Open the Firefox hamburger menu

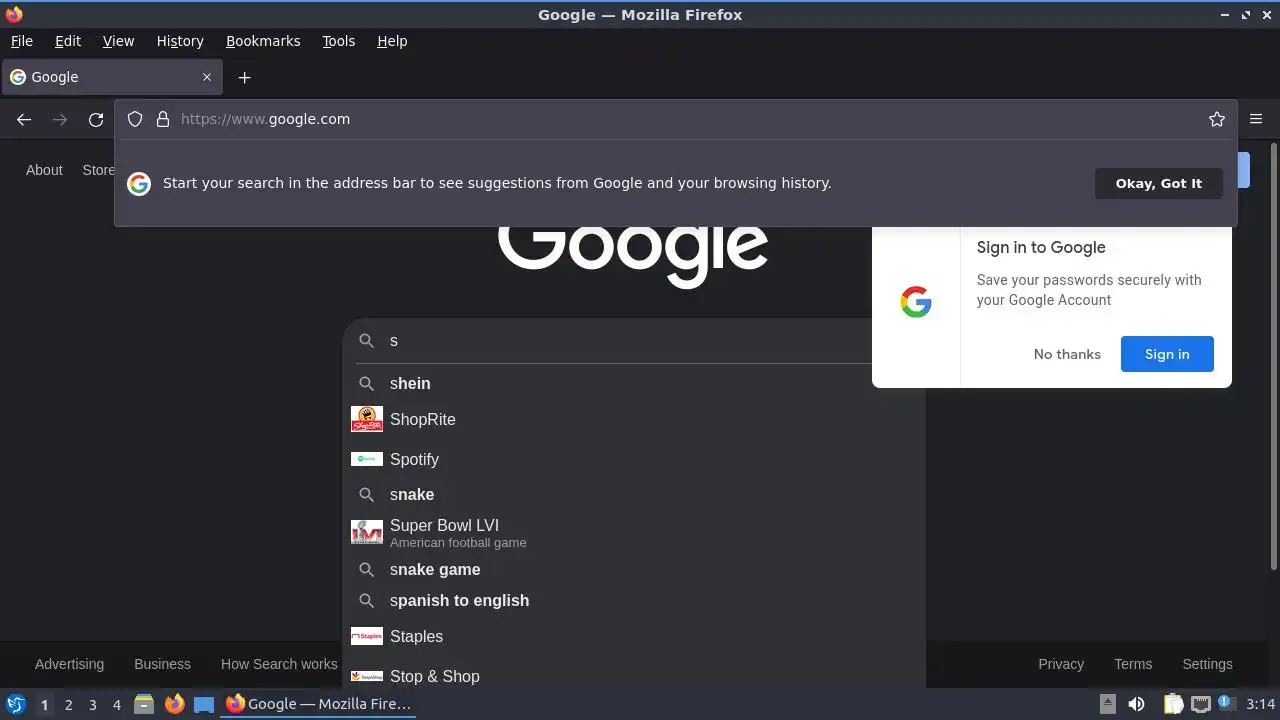(x=1256, y=119)
